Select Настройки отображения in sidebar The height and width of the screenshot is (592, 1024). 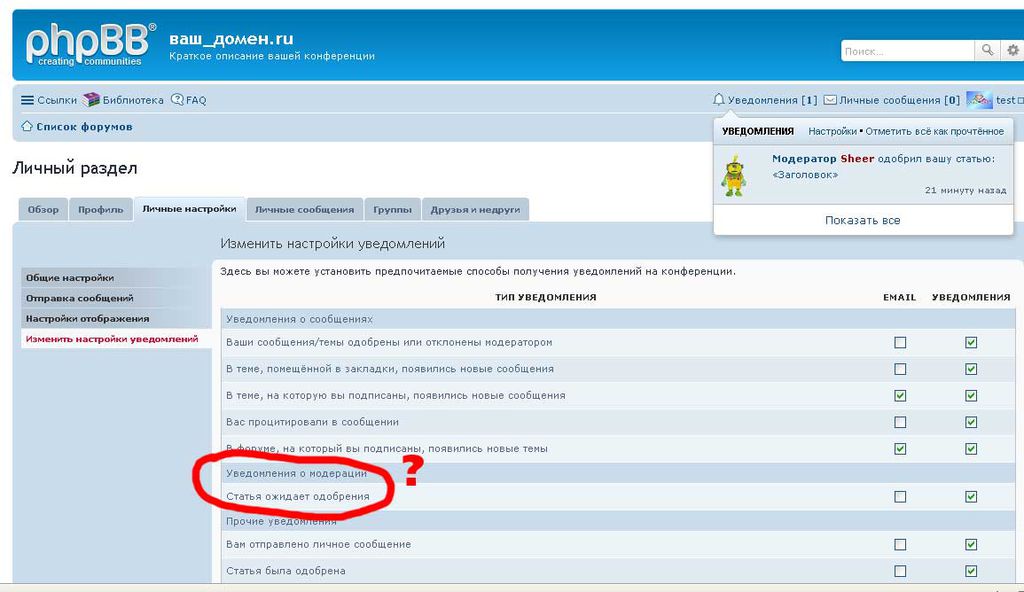tap(87, 318)
